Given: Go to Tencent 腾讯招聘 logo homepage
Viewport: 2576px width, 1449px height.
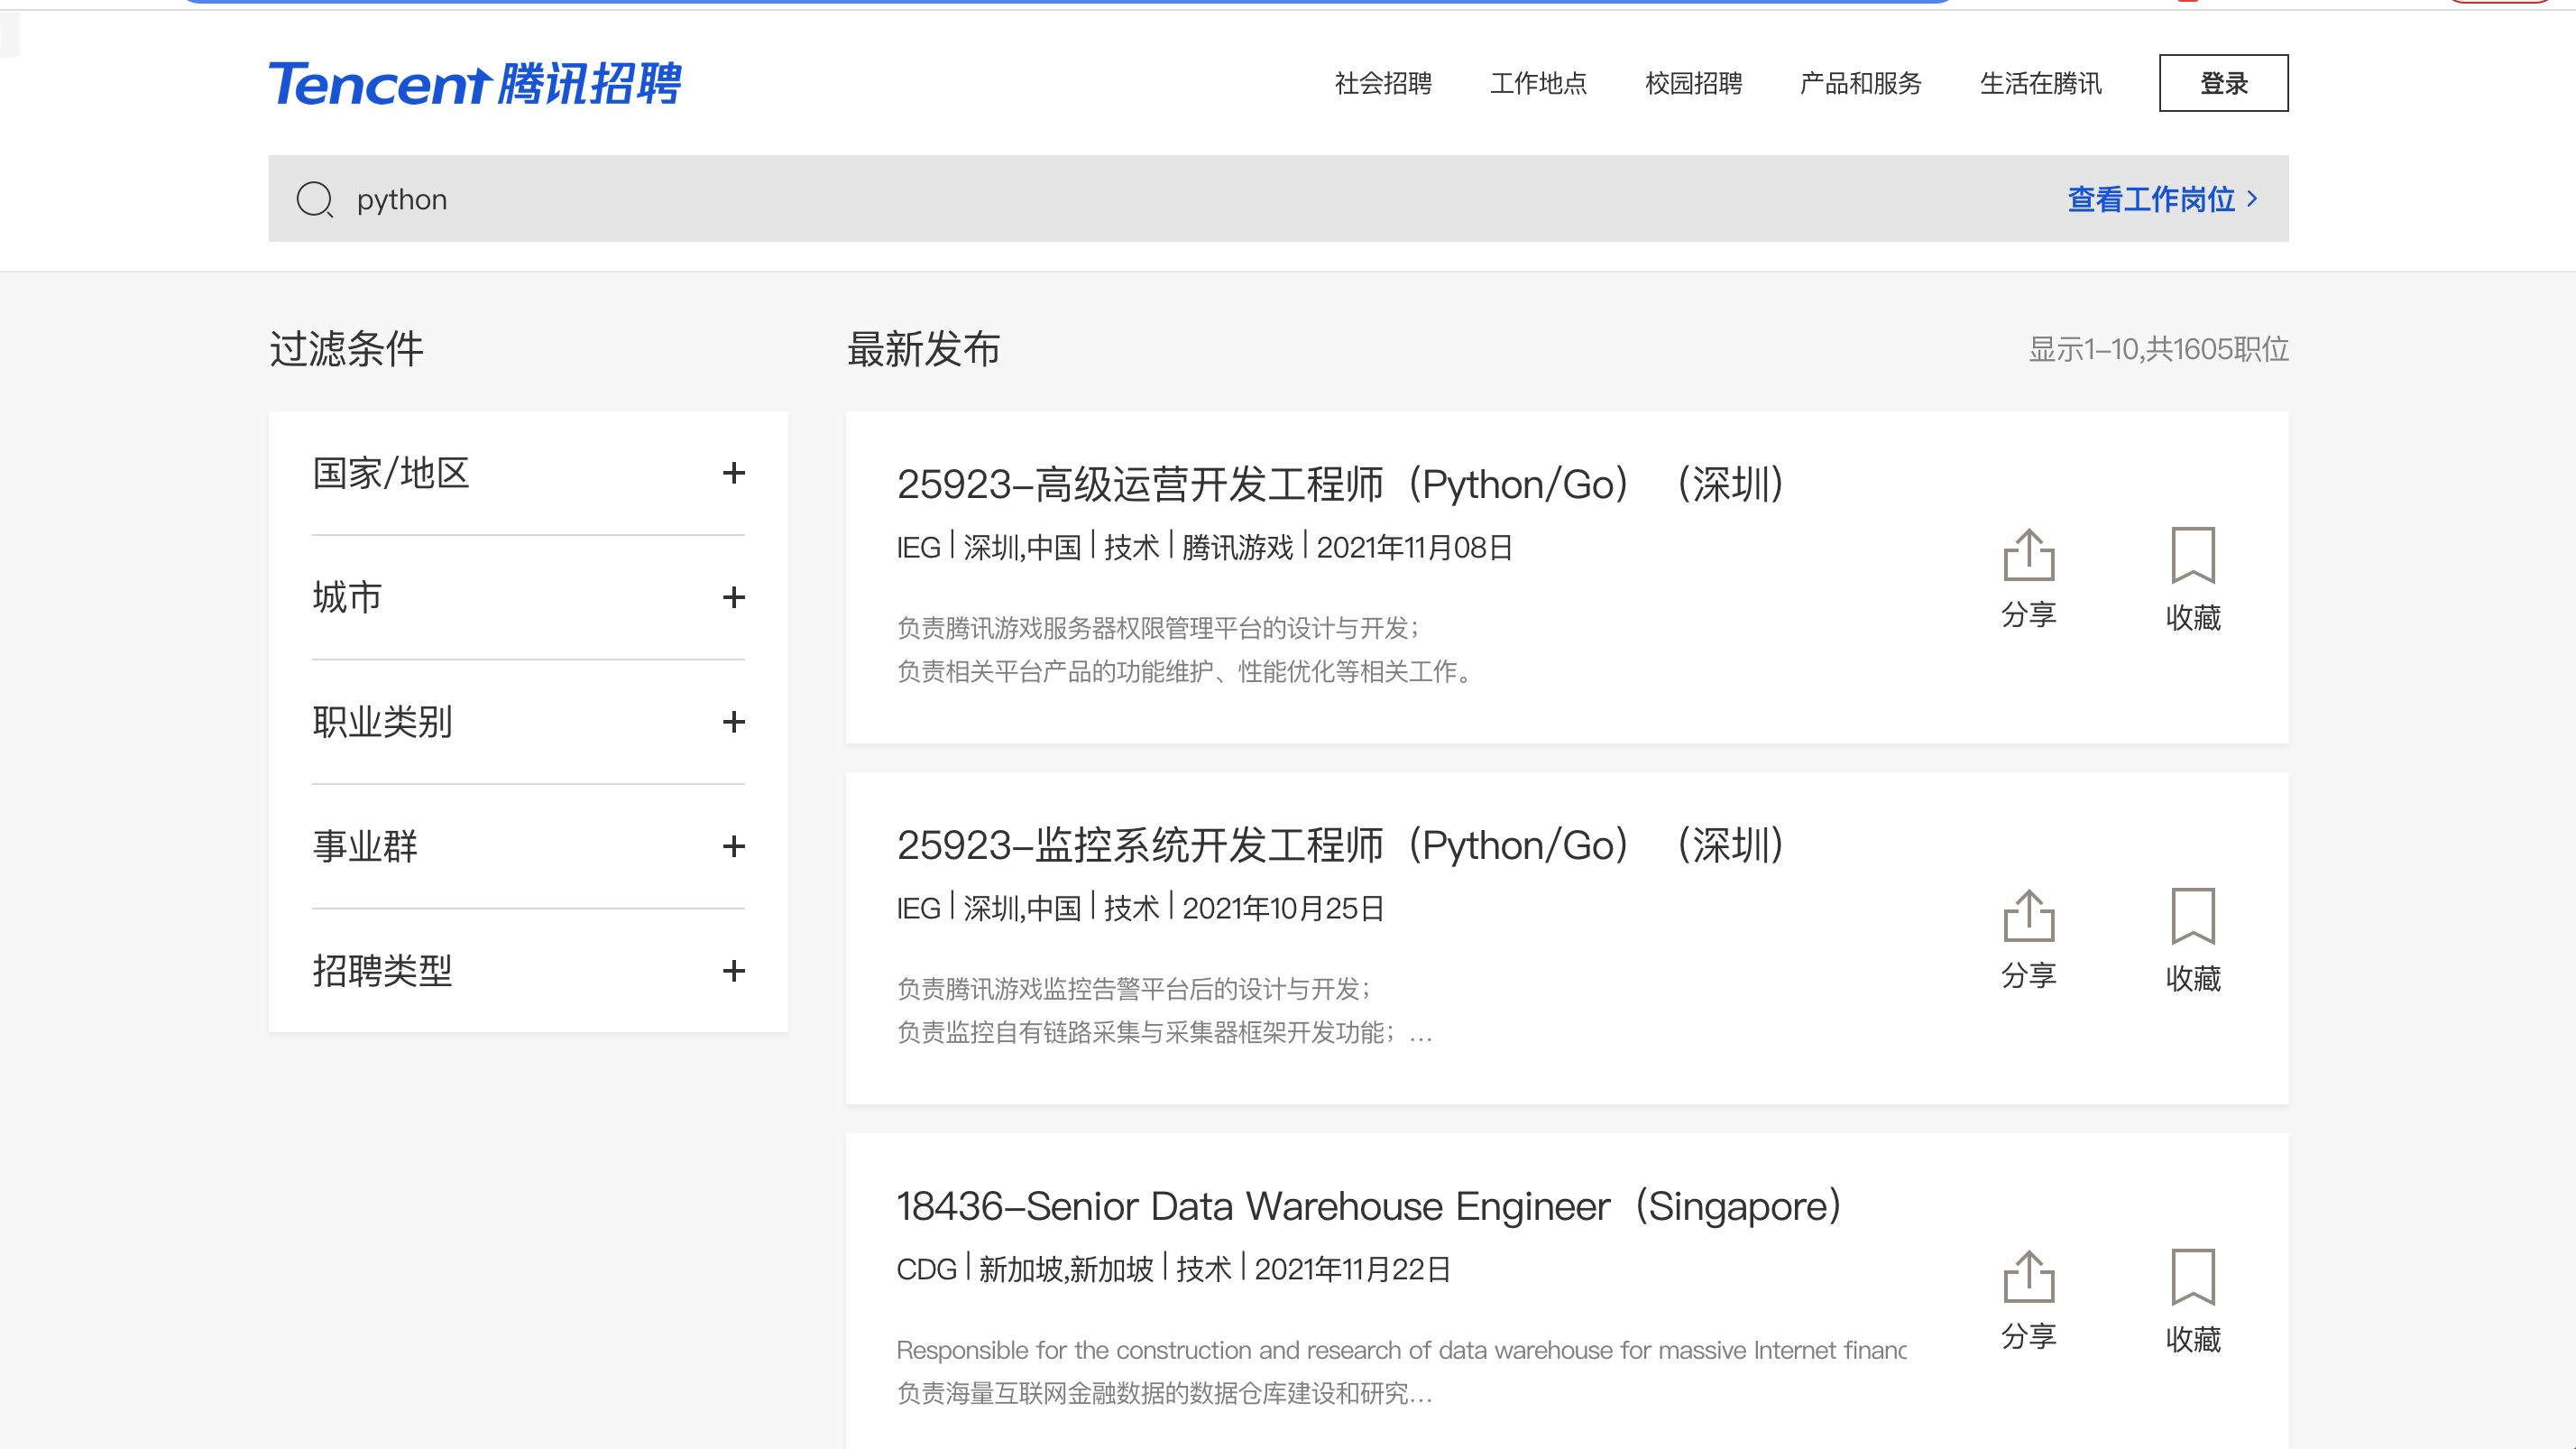Looking at the screenshot, I should [x=475, y=83].
